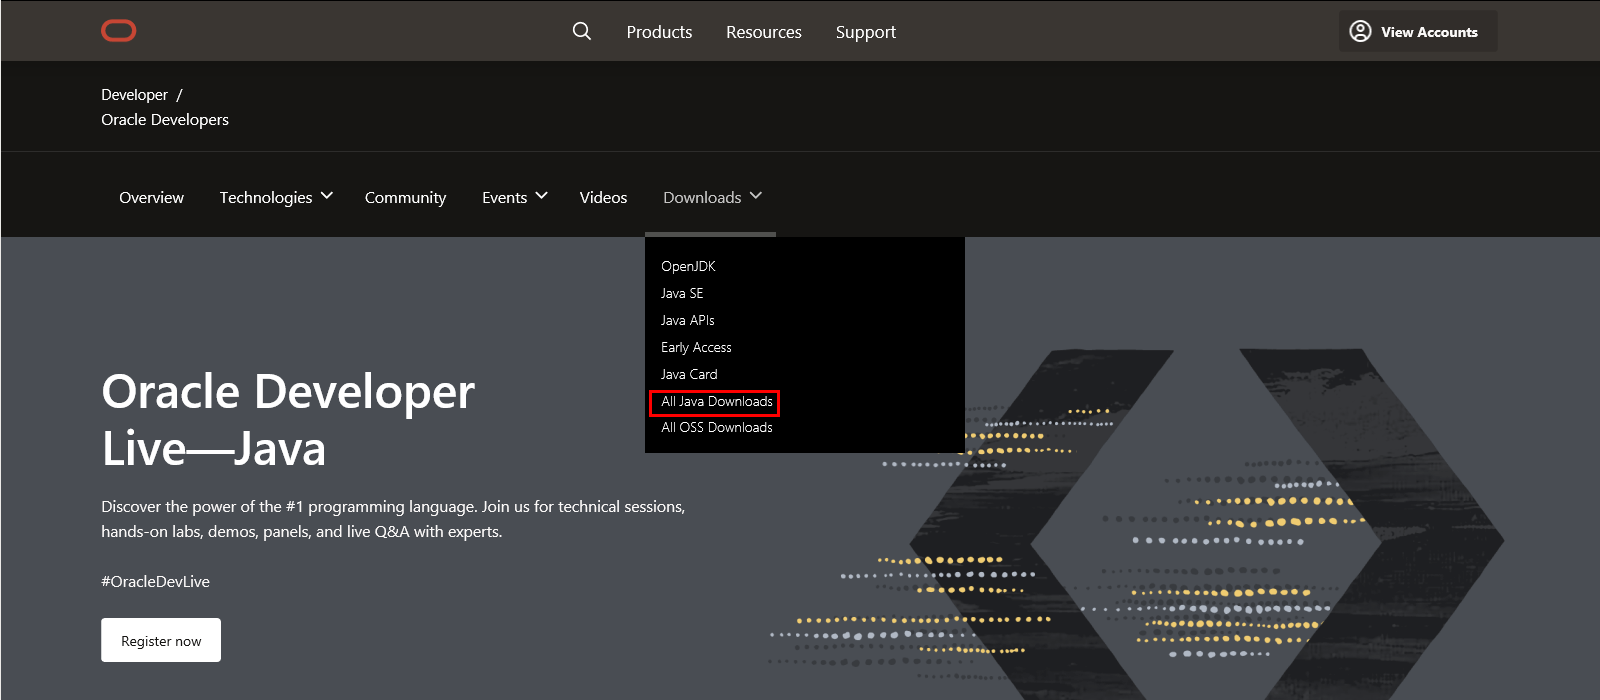Open the Oracle Developers breadcrumb link

[165, 120]
